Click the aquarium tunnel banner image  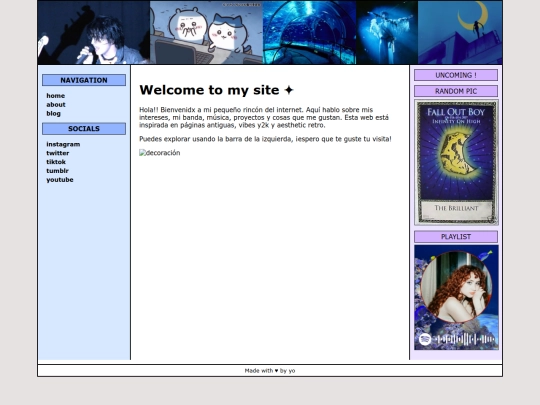point(309,32)
